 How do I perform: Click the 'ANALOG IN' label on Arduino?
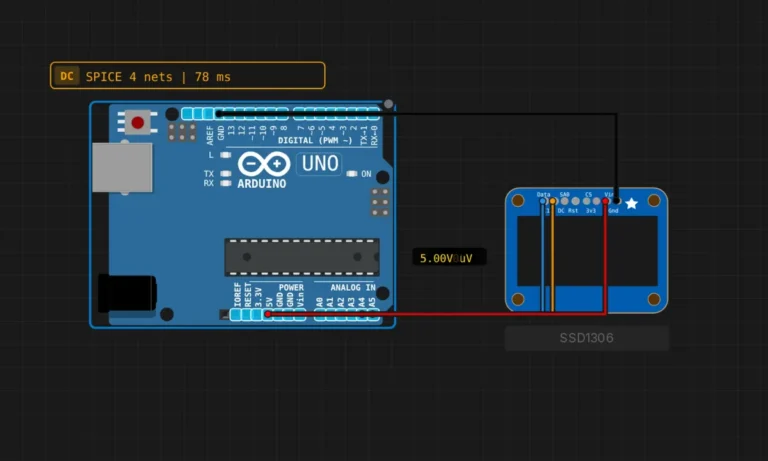tap(353, 288)
